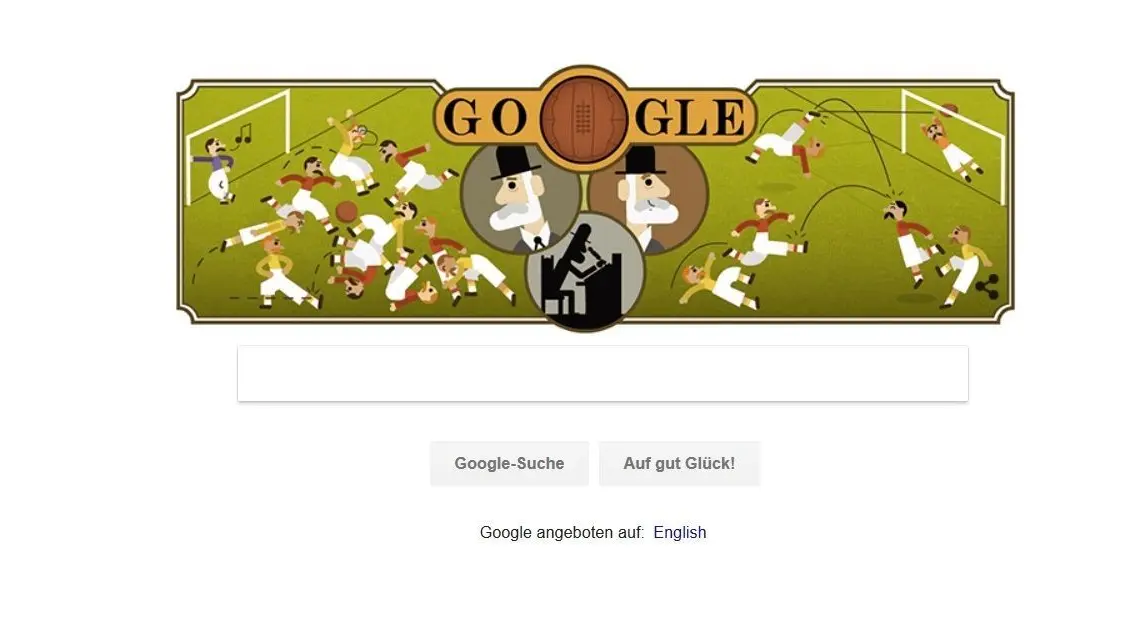
Task: Click the share icon on the doodle
Action: pyautogui.click(x=987, y=287)
